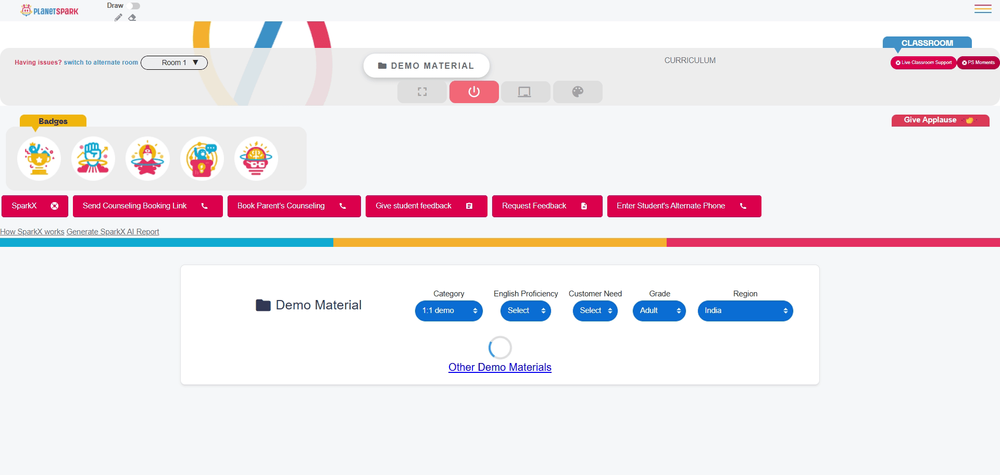Image resolution: width=1000 pixels, height=475 pixels.
Task: Click Book Parent's Counseling button
Action: 294,206
